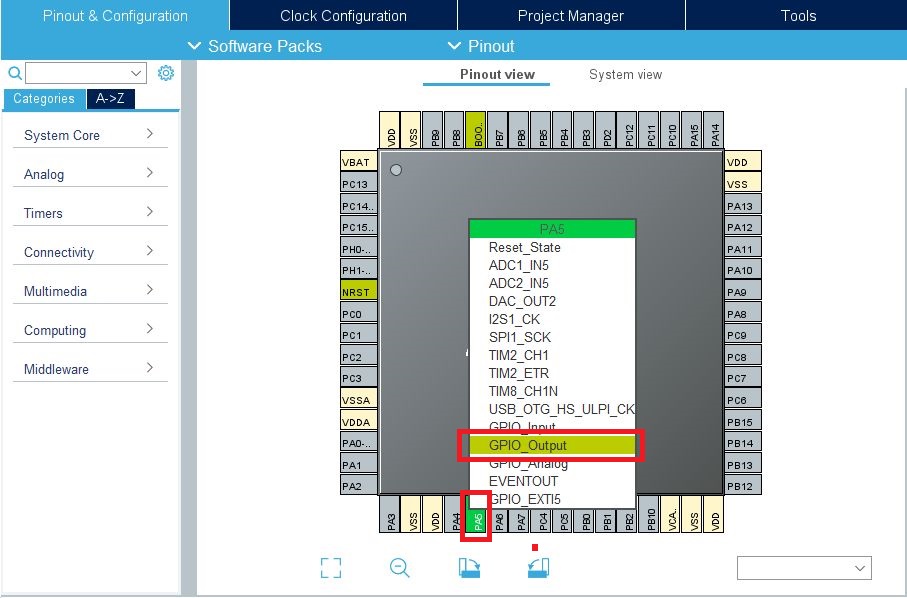
Task: Open the Software Packs dropdown
Action: (x=255, y=46)
